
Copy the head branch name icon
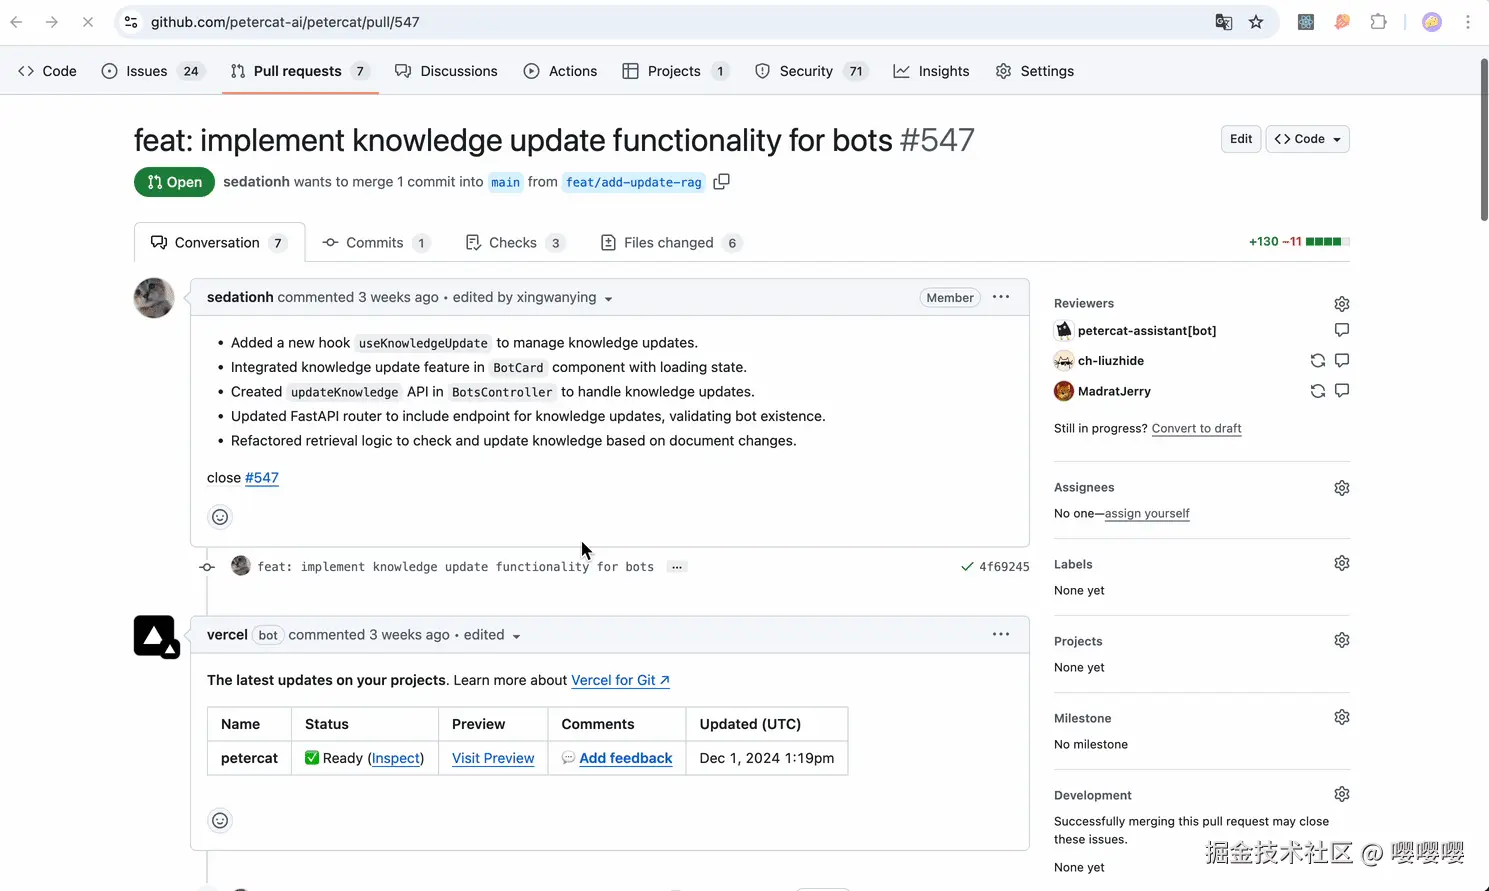[x=721, y=182]
